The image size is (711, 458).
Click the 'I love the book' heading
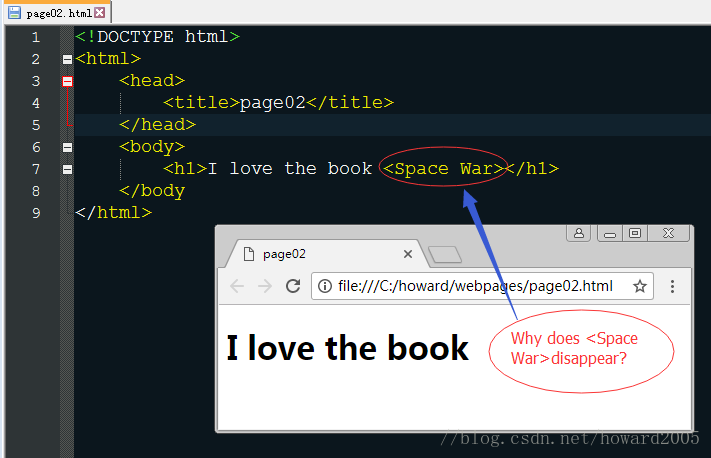point(347,348)
